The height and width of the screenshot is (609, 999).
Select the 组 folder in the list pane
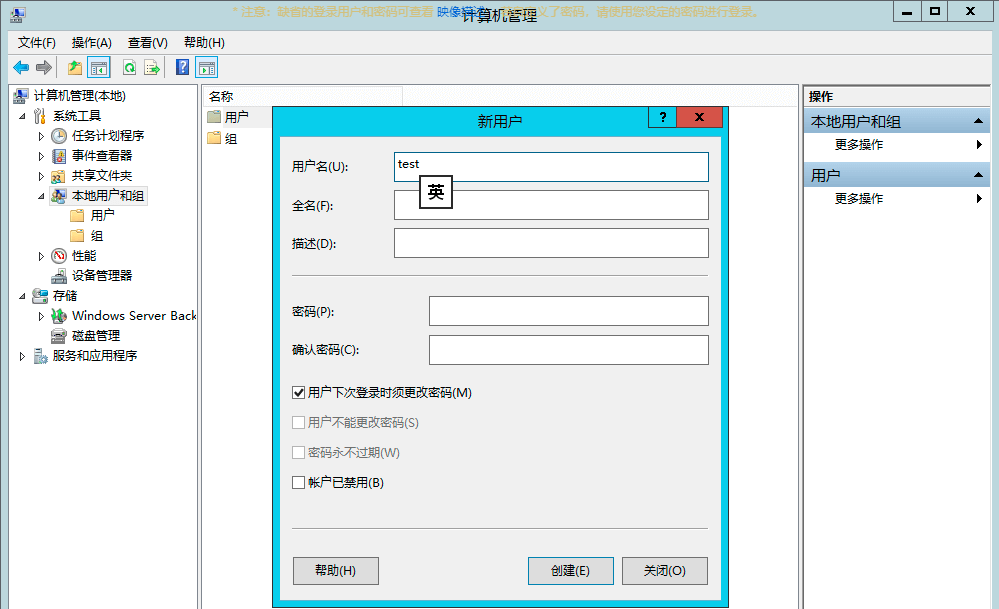click(223, 138)
